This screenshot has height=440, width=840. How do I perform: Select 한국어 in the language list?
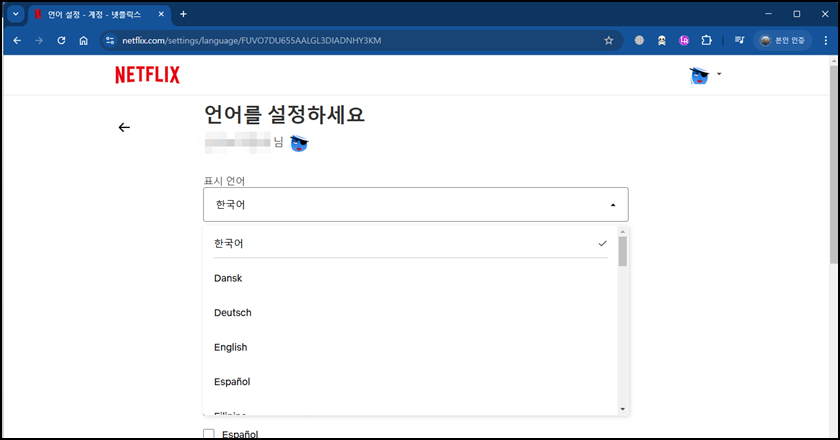point(410,243)
